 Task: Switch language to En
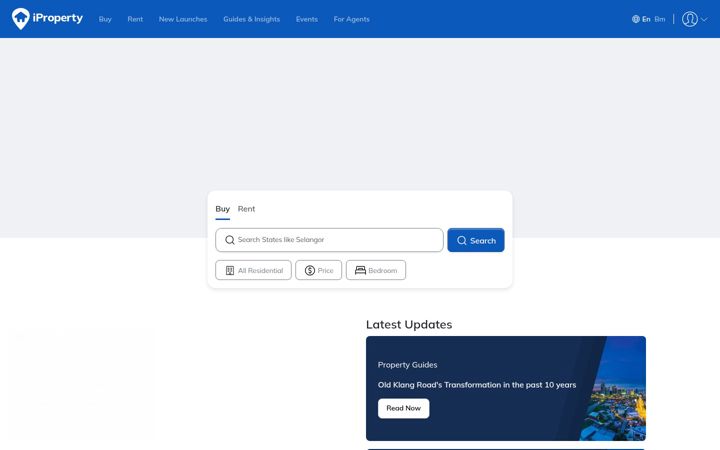tap(646, 19)
